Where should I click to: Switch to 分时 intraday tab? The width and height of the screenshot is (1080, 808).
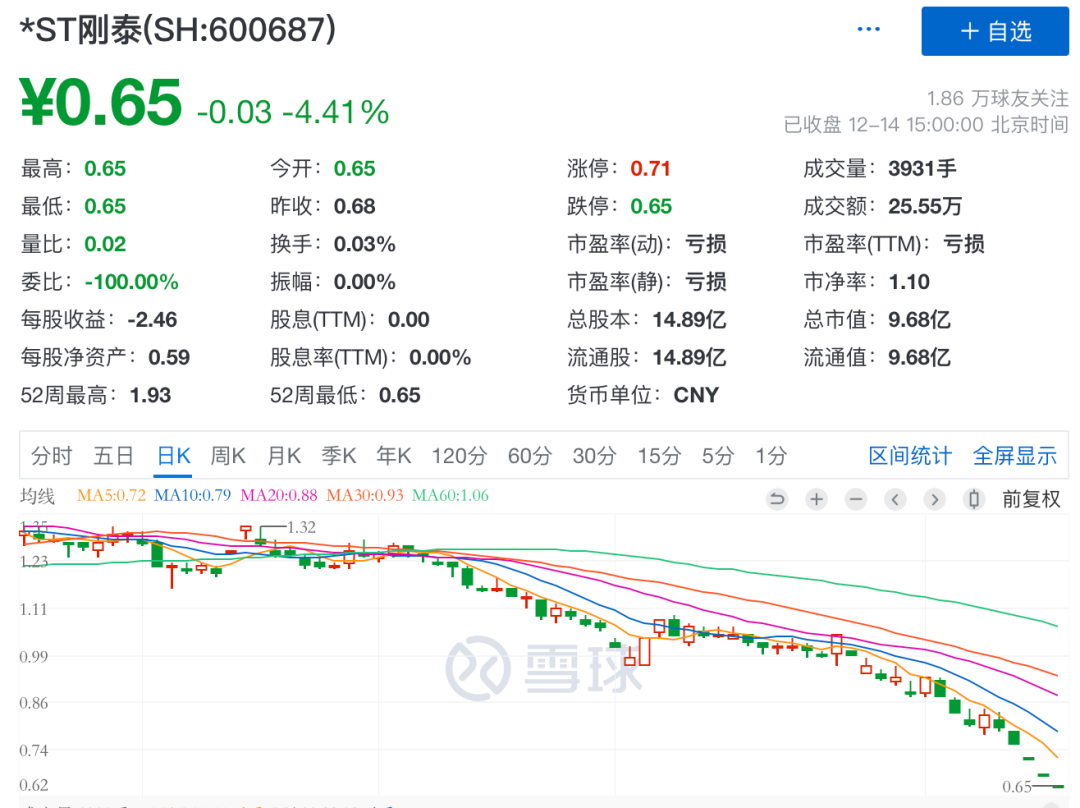coord(52,456)
